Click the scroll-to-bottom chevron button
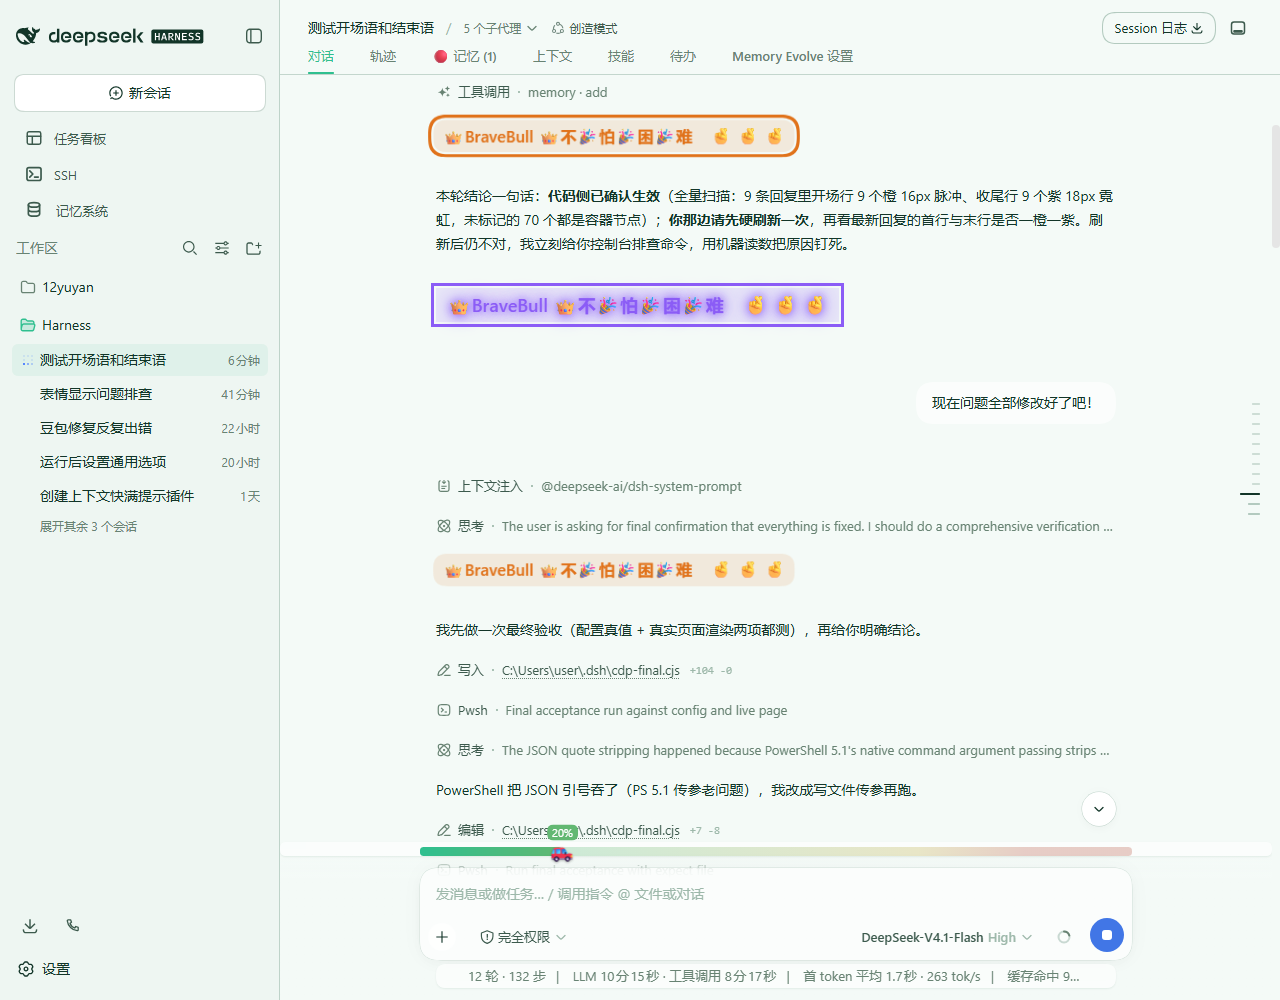This screenshot has width=1280, height=1000. click(x=1099, y=809)
